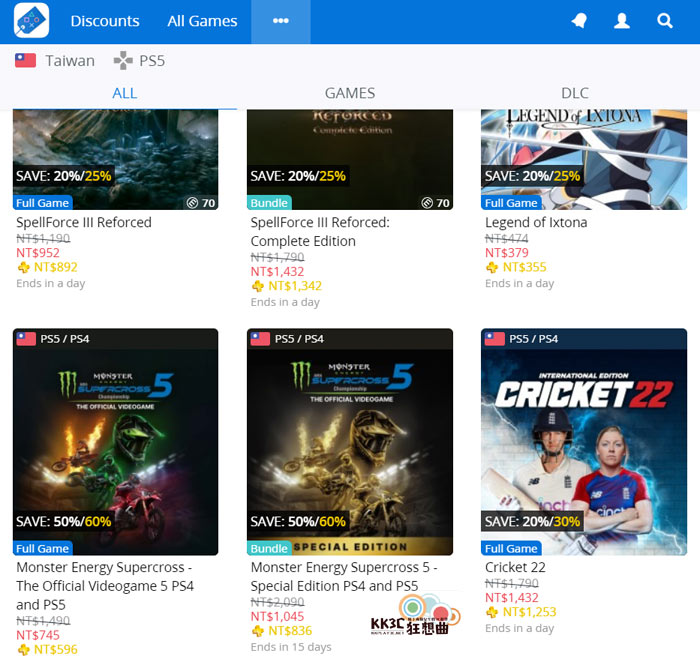The image size is (700, 656).
Task: Open Monster Energy Supercross 5 PS4 and PS5 link
Action: 105,586
